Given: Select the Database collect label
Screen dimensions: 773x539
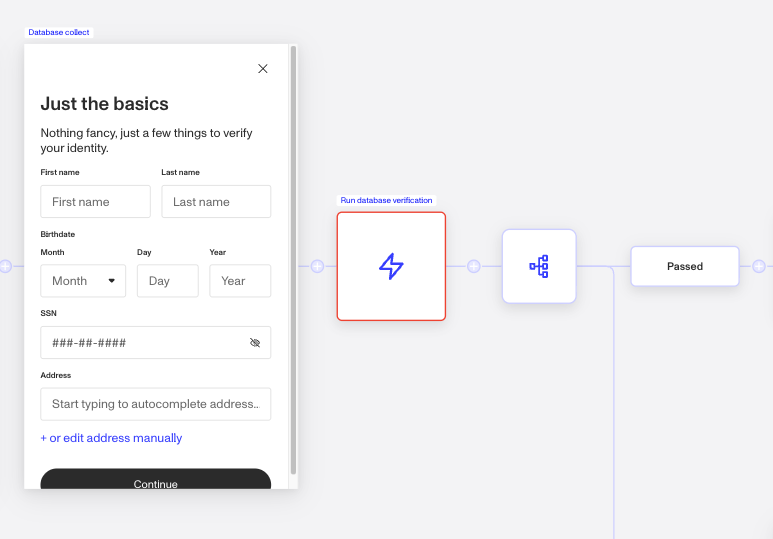Looking at the screenshot, I should click(x=59, y=32).
